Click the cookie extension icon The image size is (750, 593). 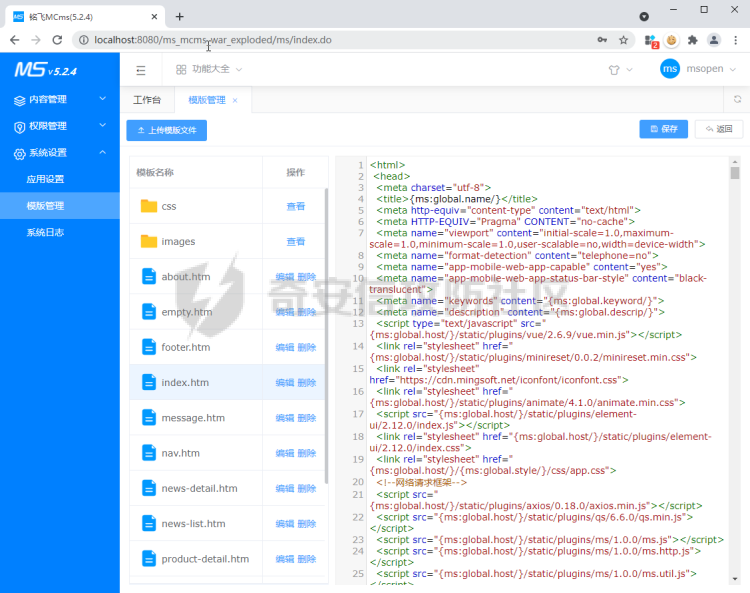(x=672, y=40)
